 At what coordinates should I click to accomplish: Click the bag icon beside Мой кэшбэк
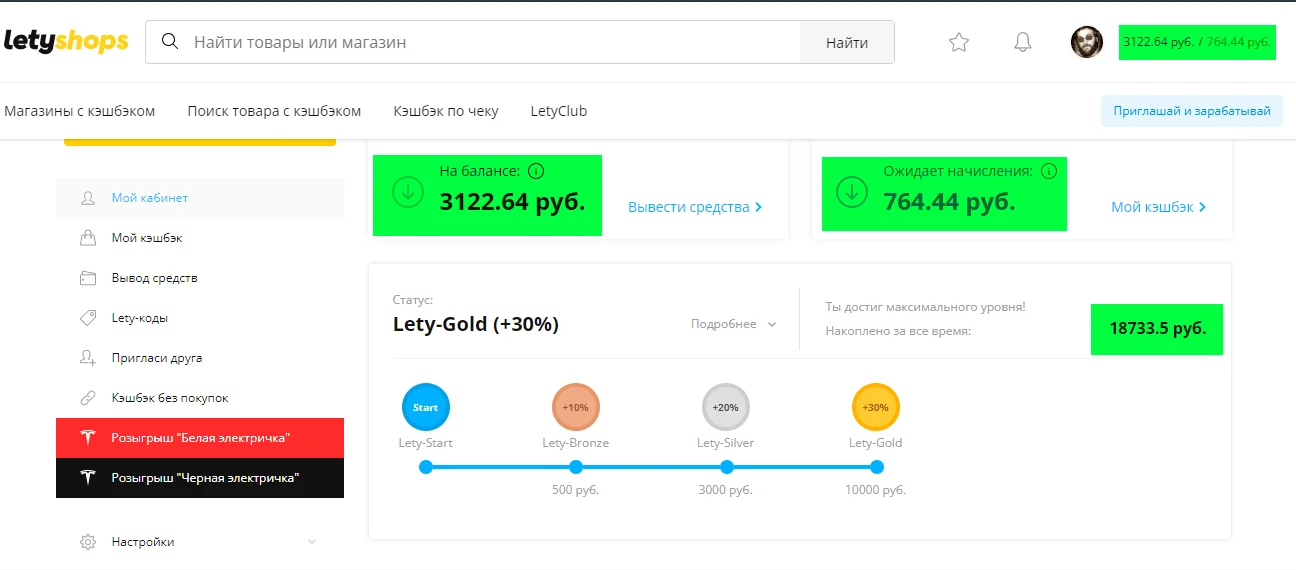tap(88, 238)
